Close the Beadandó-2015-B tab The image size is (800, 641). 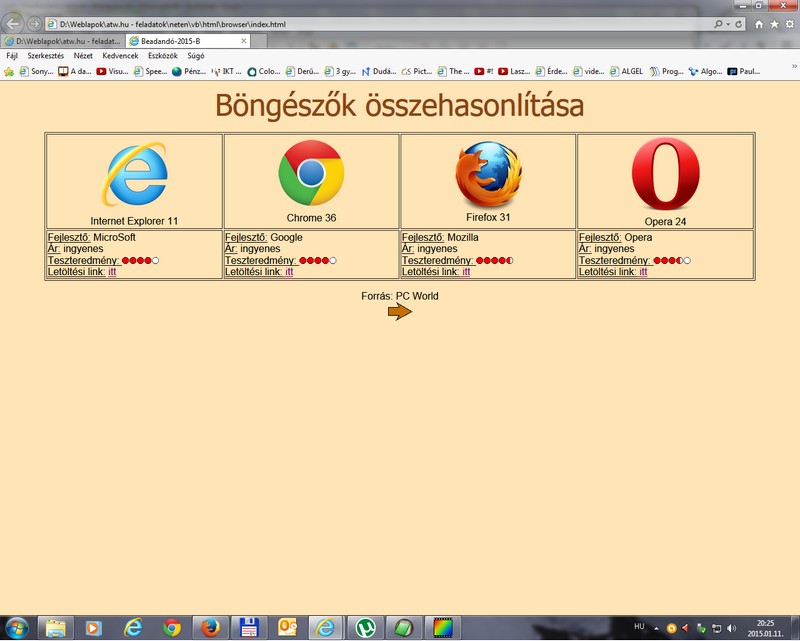tap(243, 41)
